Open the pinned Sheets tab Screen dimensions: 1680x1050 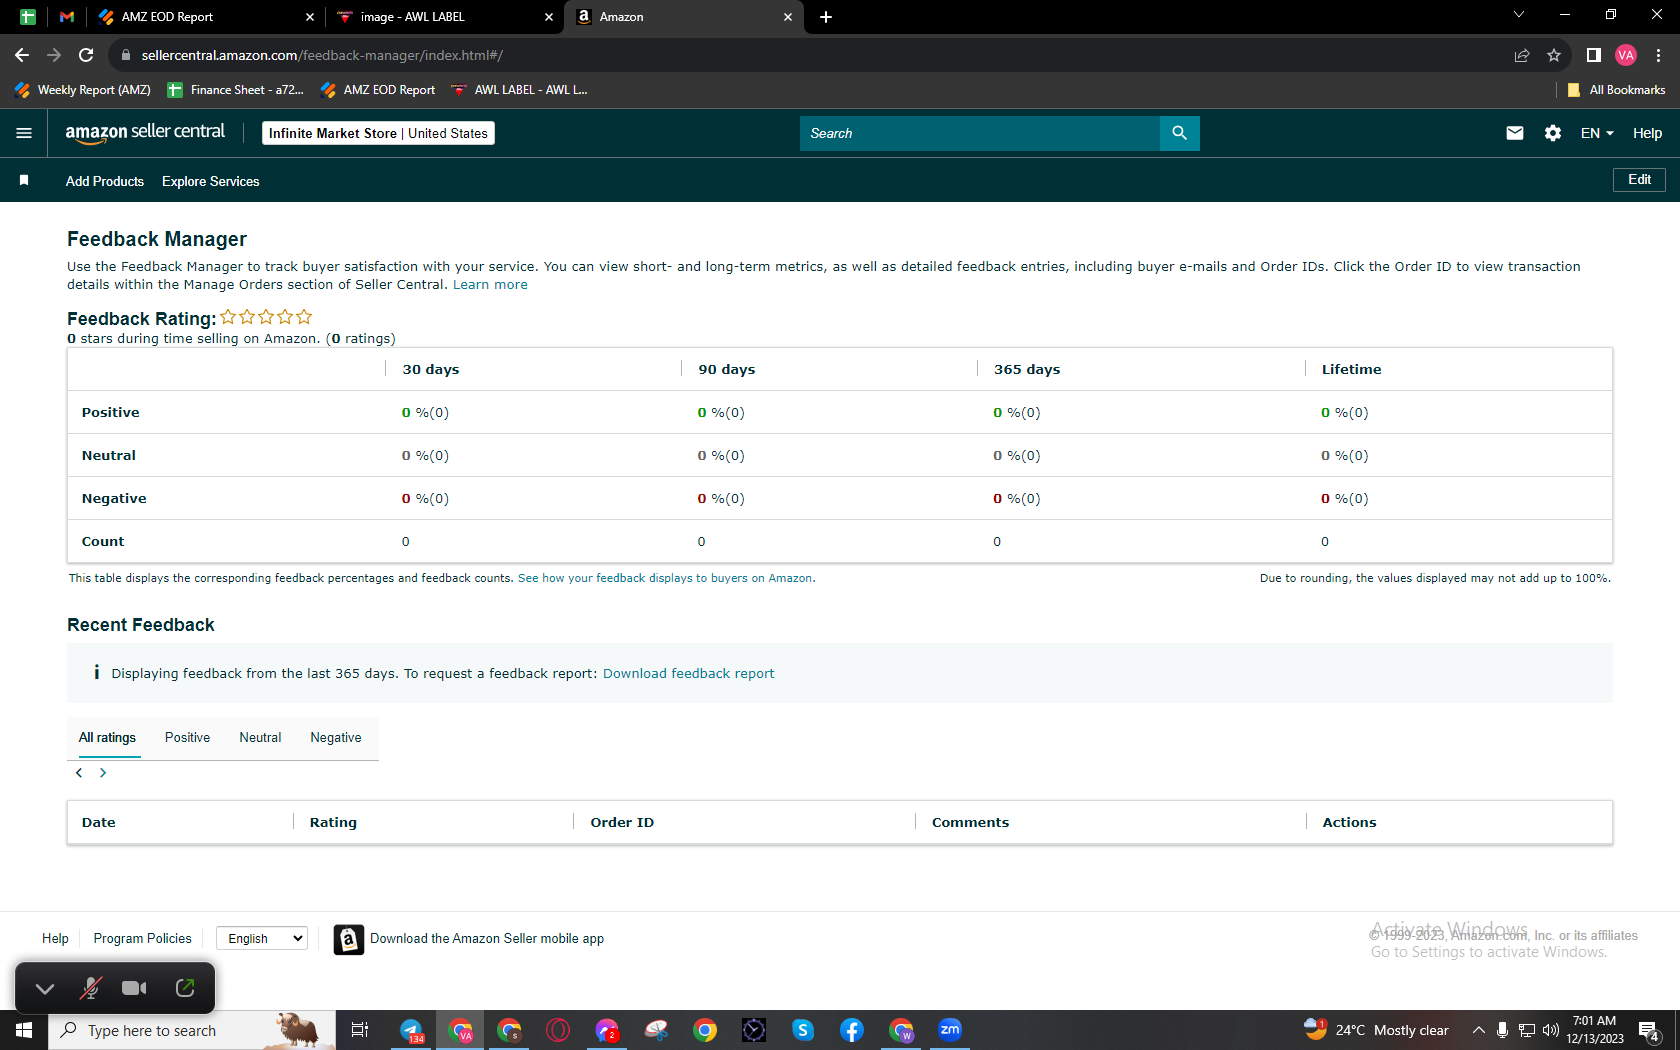(x=28, y=17)
